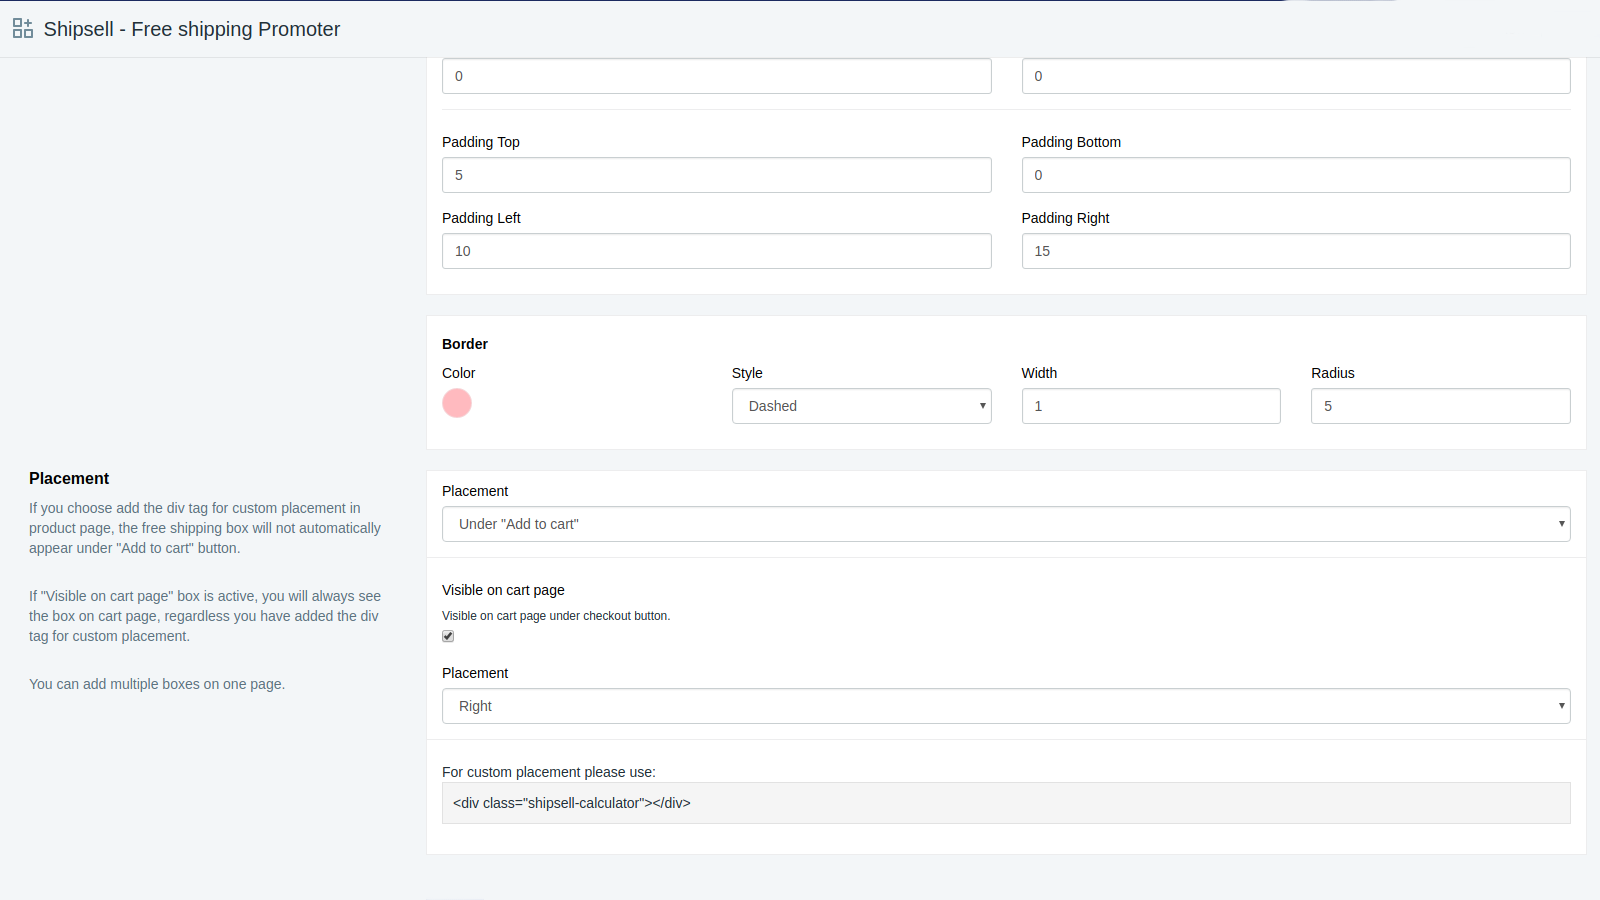The image size is (1600, 900).
Task: Toggle the Visible on cart page checkbox
Action: [447, 636]
